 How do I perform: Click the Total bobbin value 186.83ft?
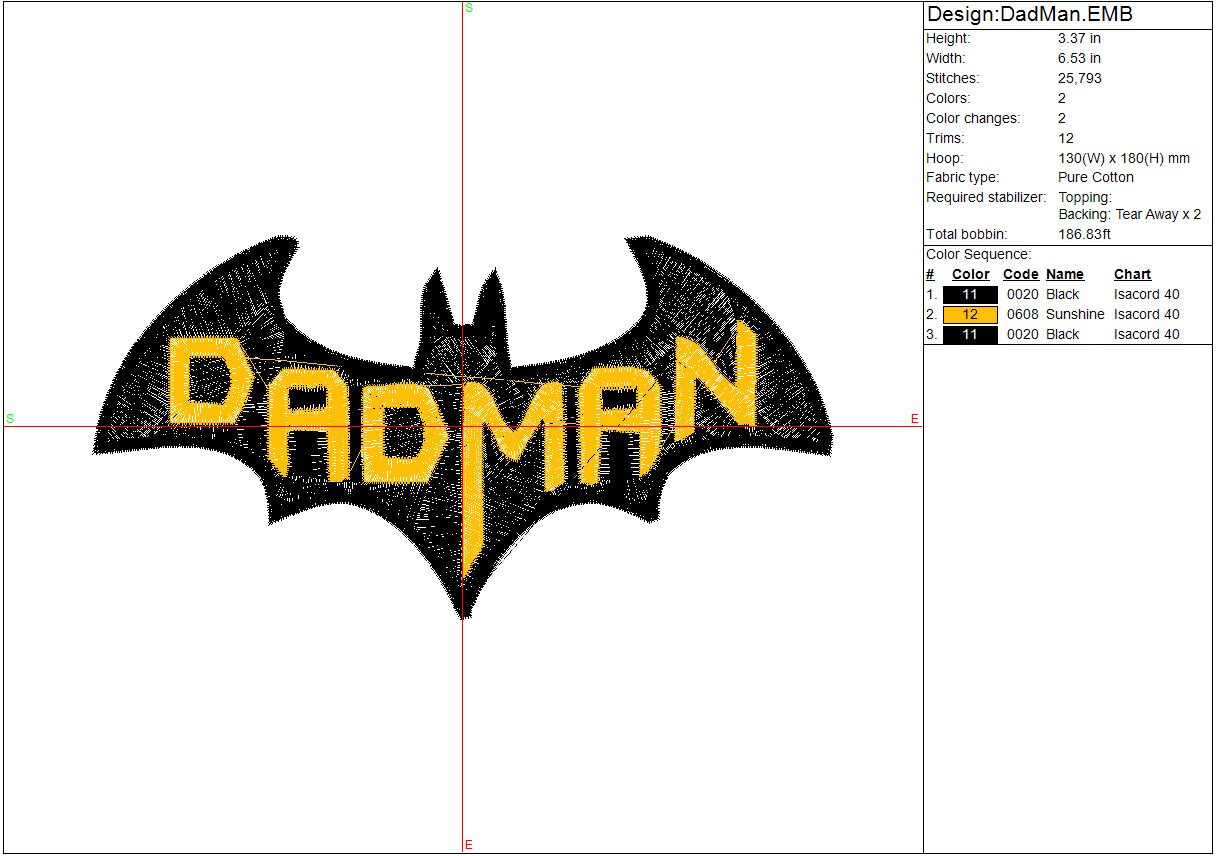point(1085,234)
